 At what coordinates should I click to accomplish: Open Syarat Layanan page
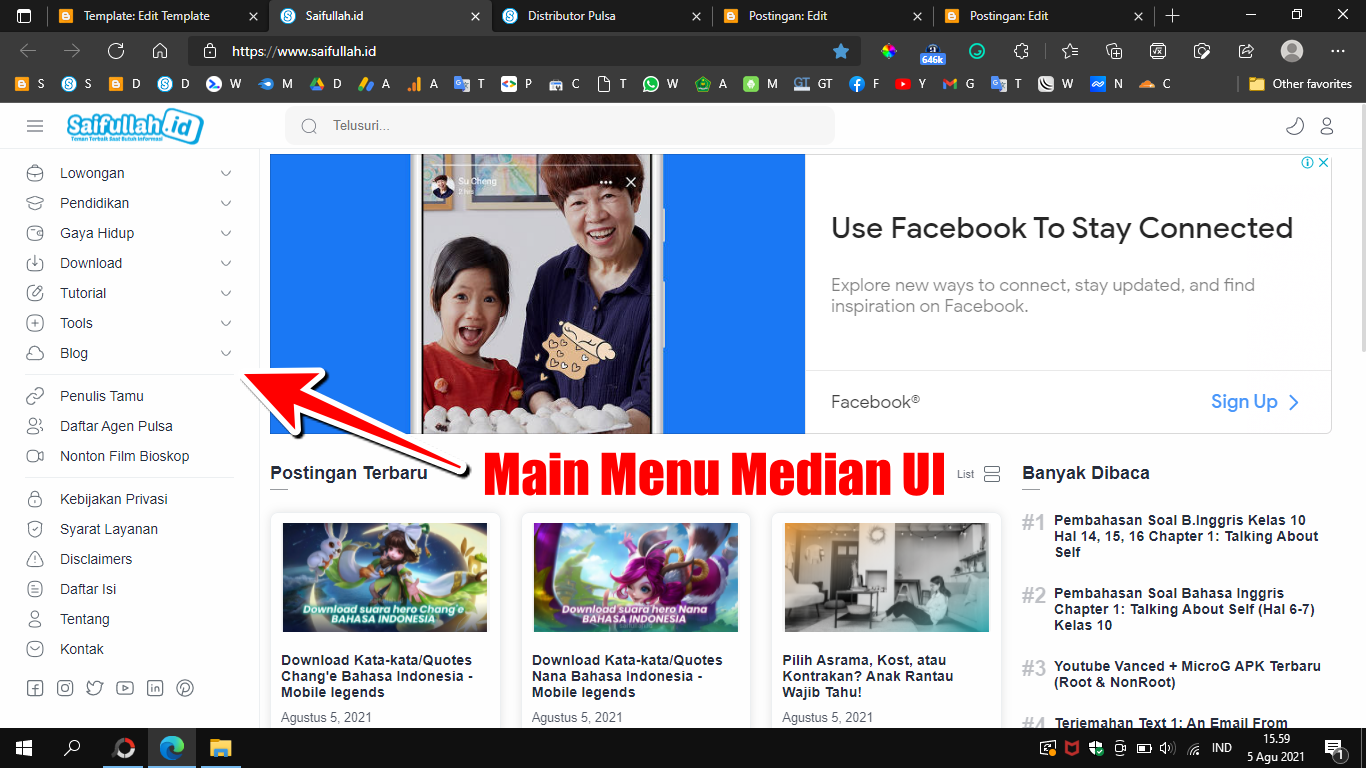click(x=109, y=529)
